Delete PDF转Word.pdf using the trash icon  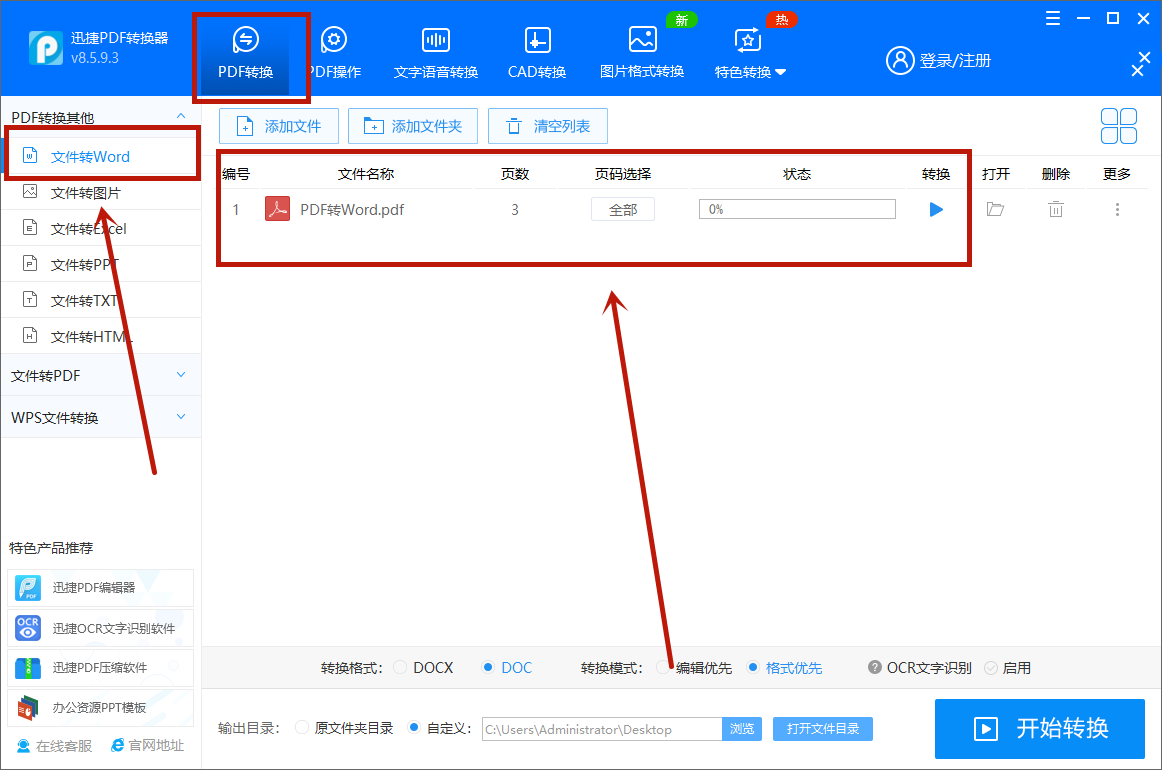1055,209
